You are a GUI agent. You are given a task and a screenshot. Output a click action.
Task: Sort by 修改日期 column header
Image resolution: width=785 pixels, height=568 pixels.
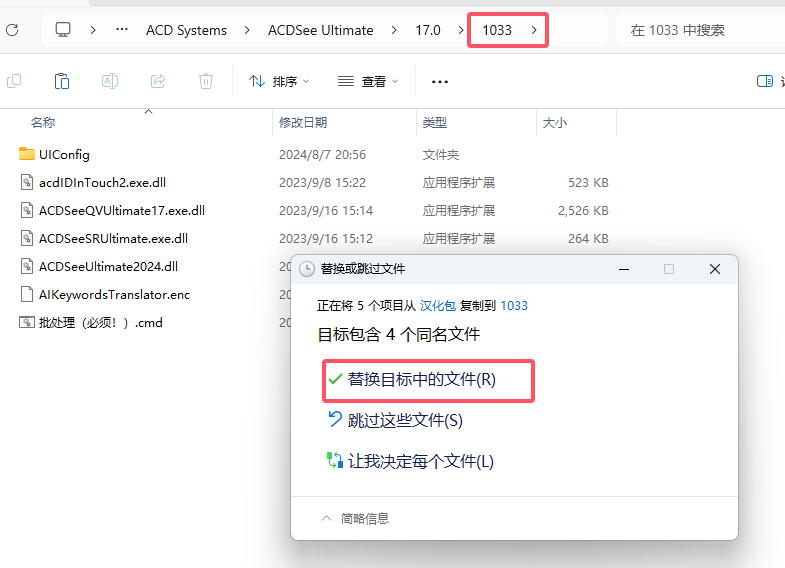[x=303, y=123]
